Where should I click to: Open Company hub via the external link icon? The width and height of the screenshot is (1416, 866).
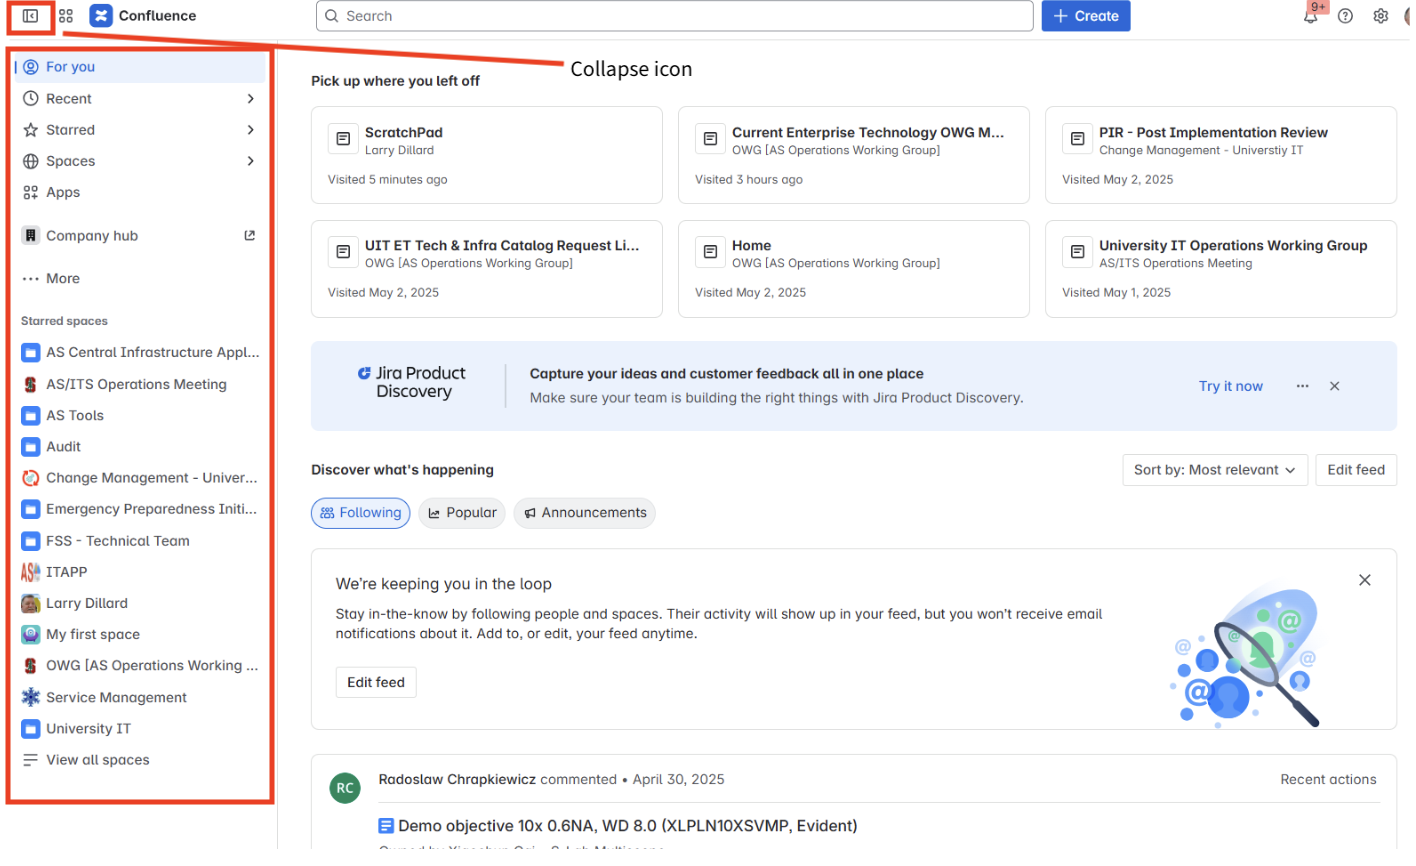tap(248, 235)
